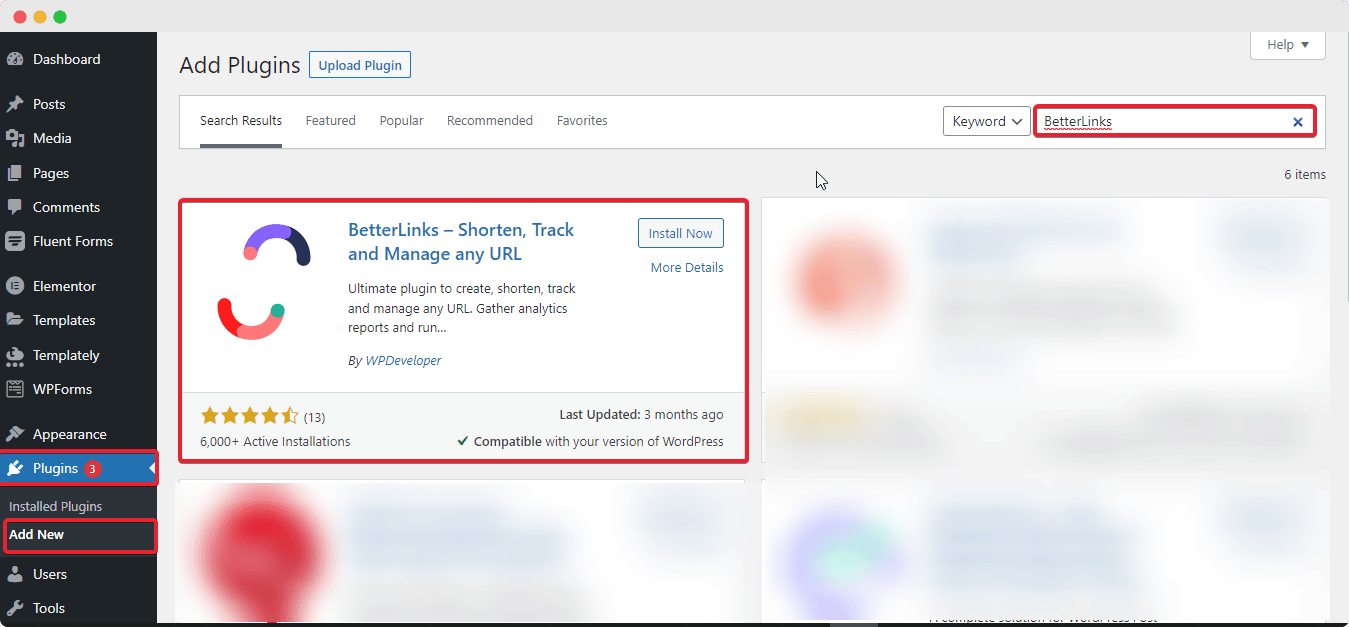The height and width of the screenshot is (627, 1349).
Task: Open the WPForms icon
Action: point(15,389)
